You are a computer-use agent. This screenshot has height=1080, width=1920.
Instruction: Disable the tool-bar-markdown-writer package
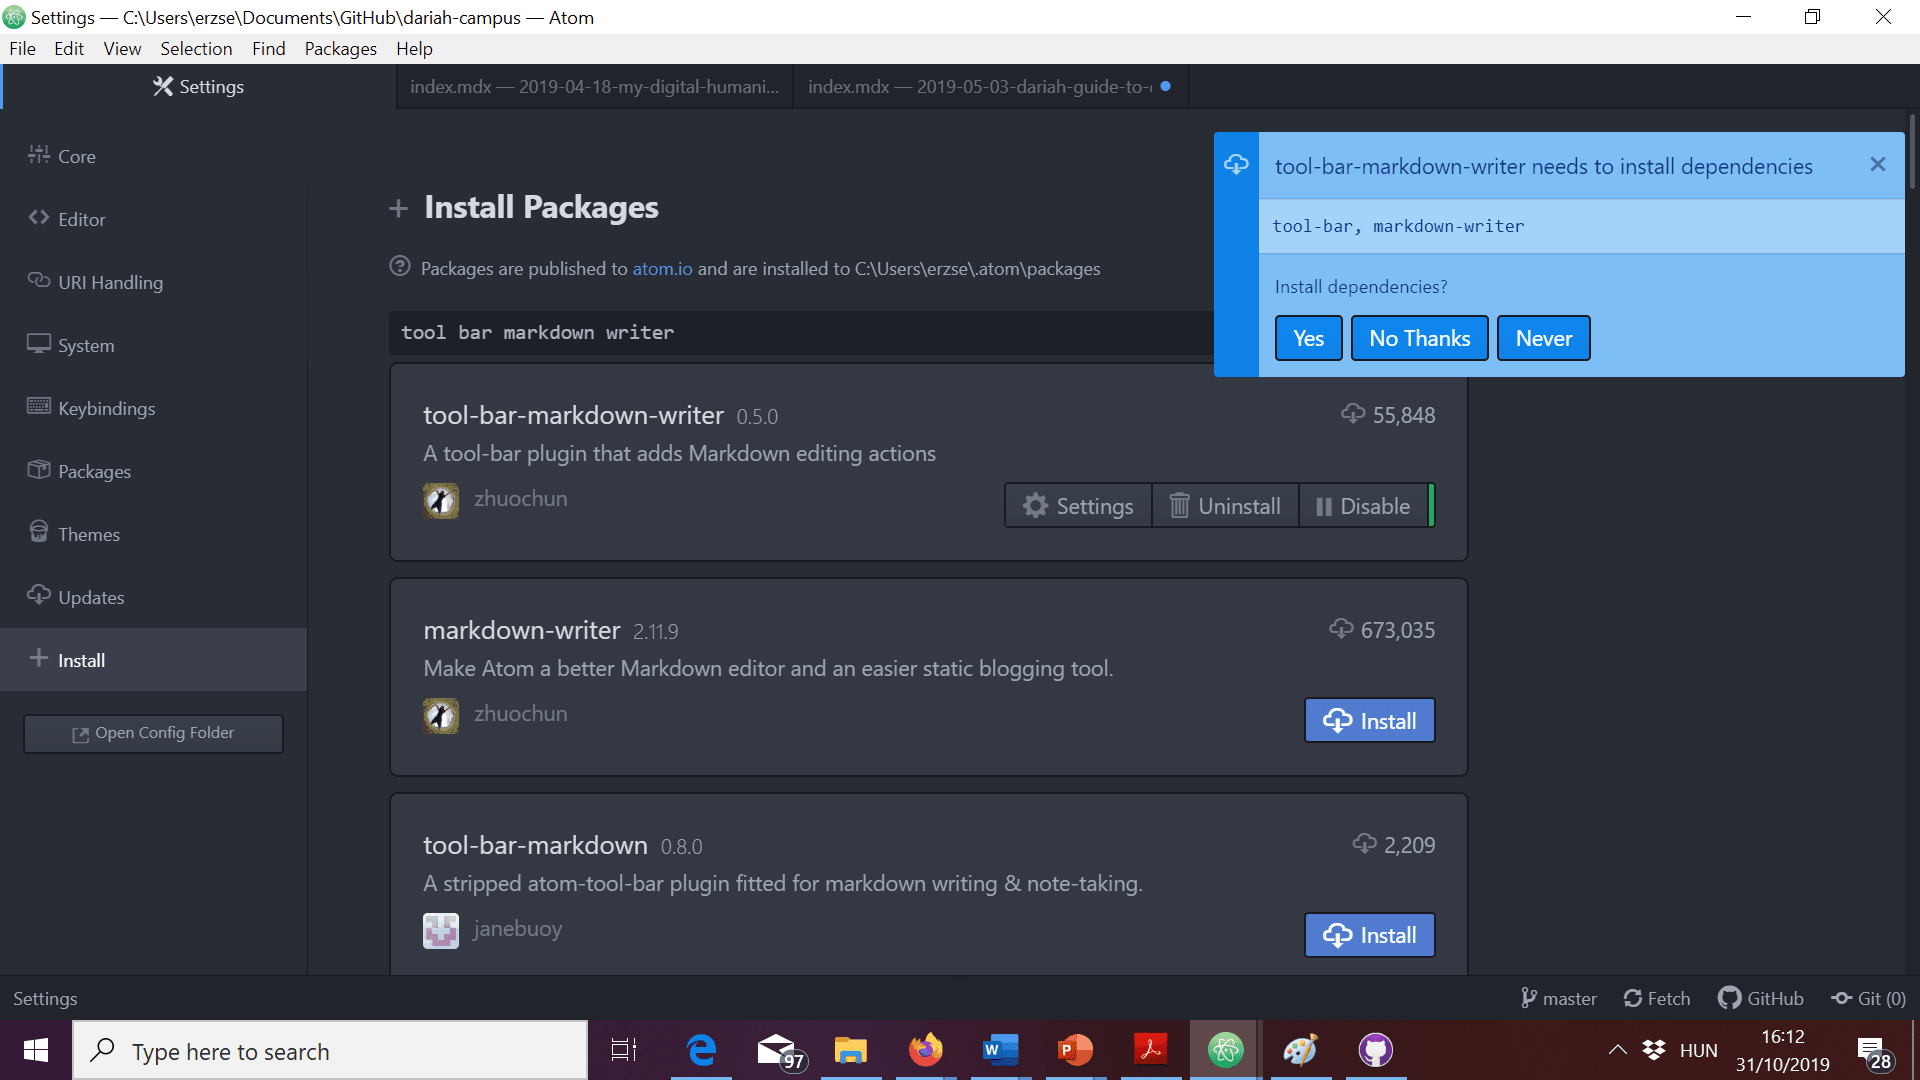click(1363, 506)
